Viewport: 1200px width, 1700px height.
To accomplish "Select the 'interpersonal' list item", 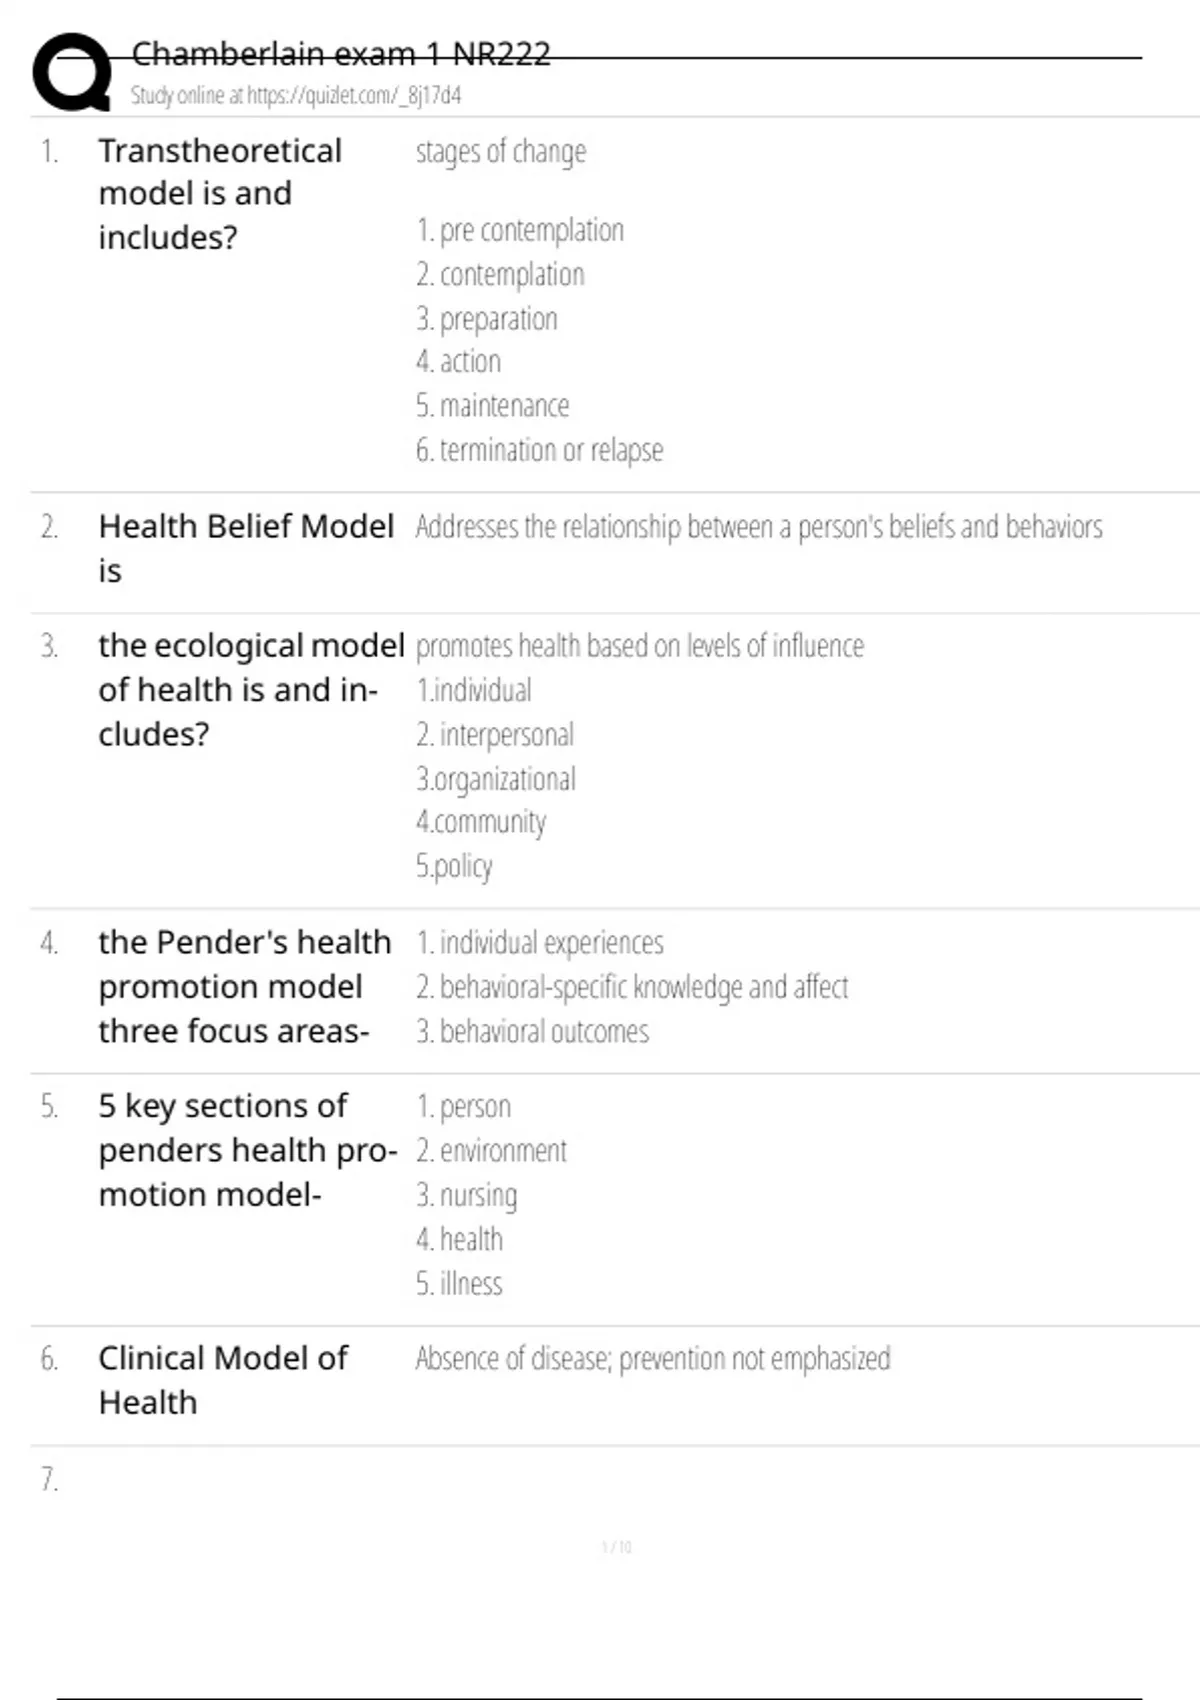I will click(x=495, y=735).
